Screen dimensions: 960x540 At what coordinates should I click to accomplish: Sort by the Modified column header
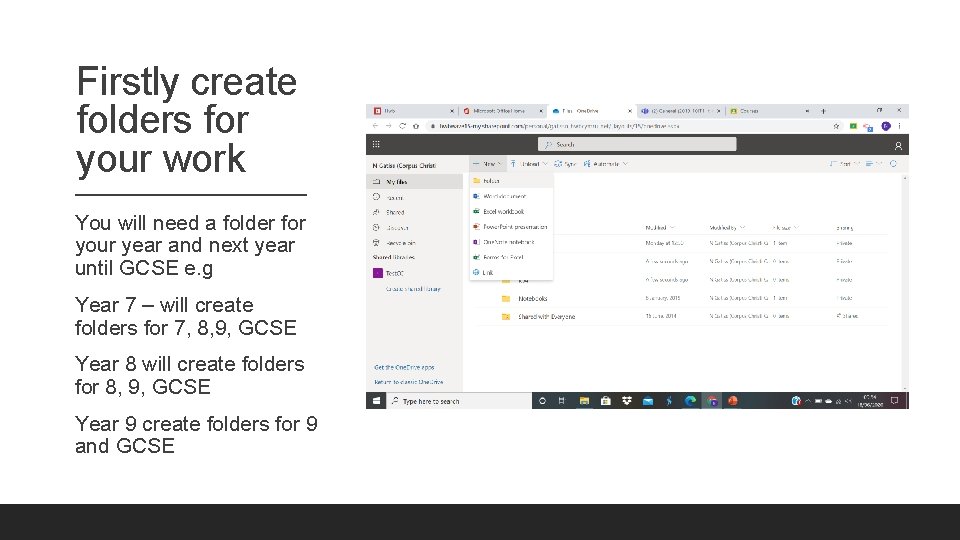659,228
